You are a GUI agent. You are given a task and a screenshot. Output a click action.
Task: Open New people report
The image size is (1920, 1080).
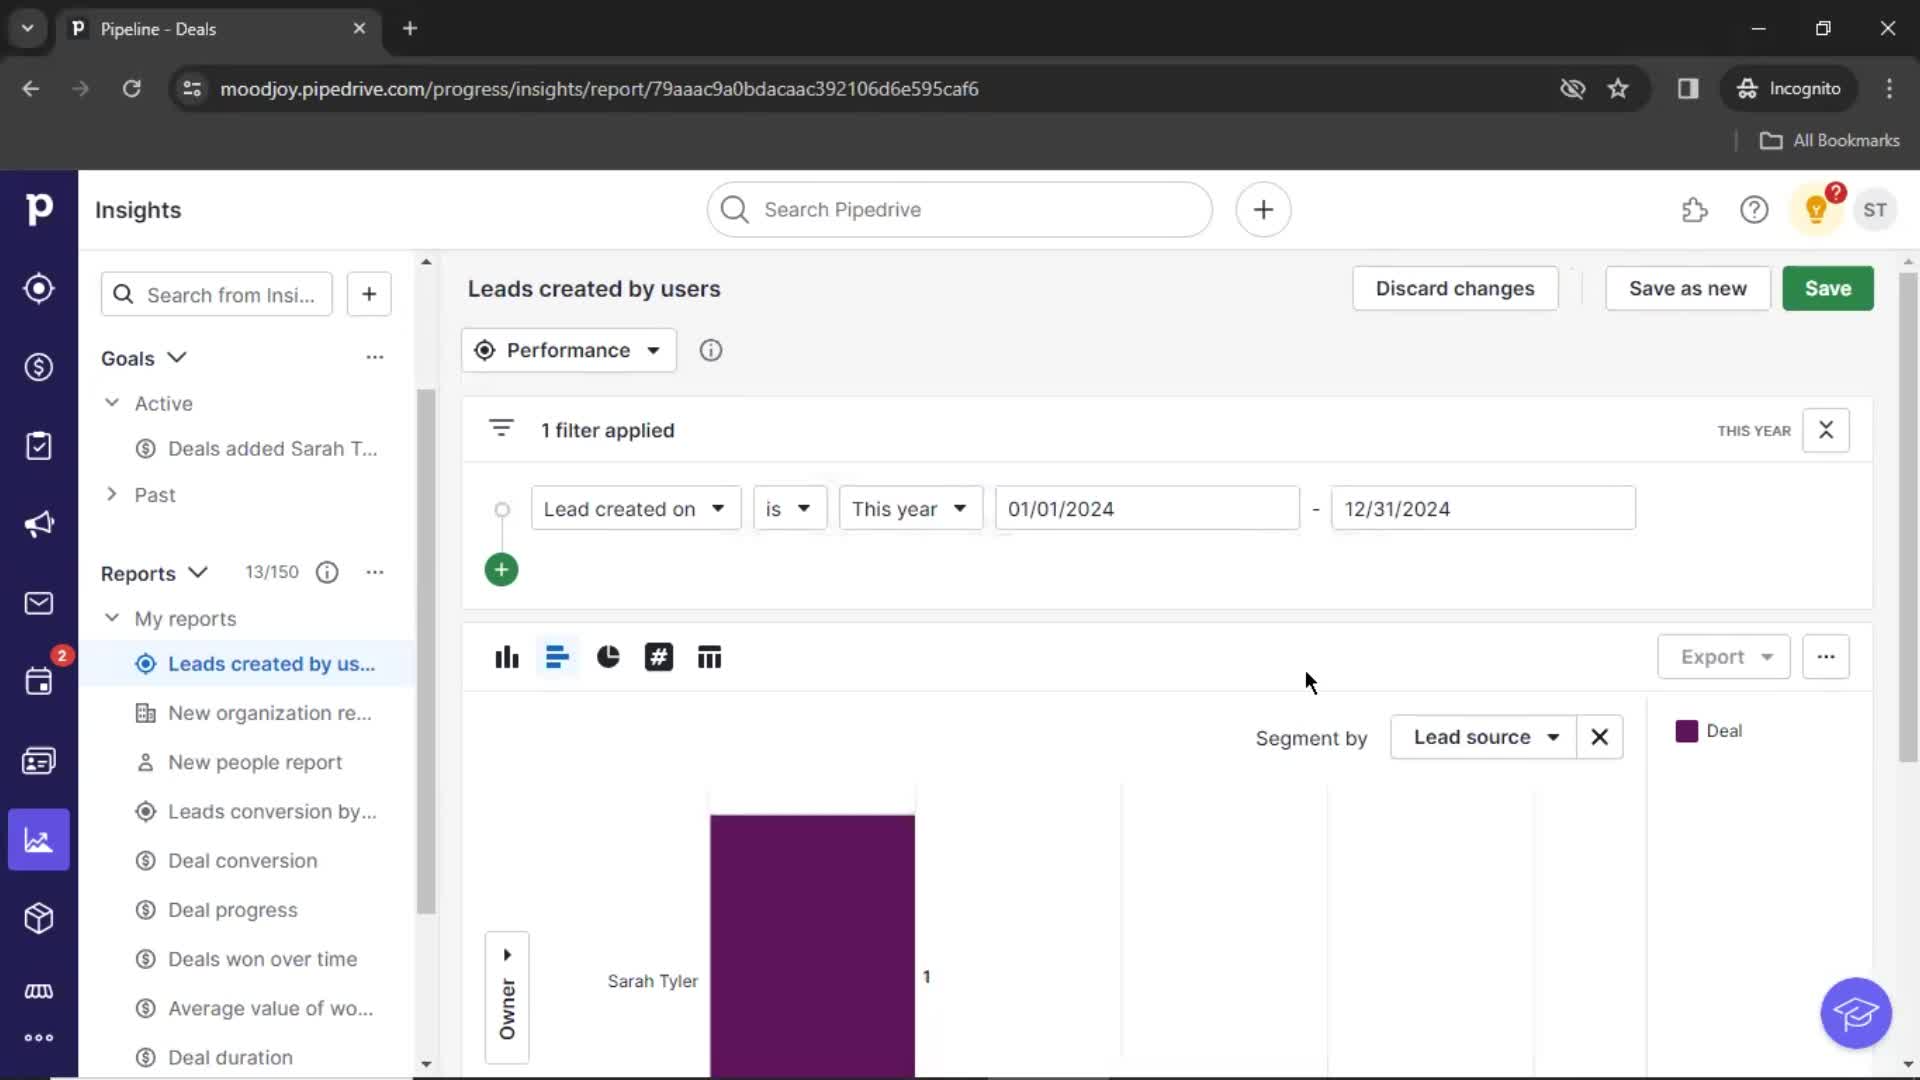[x=247, y=762]
